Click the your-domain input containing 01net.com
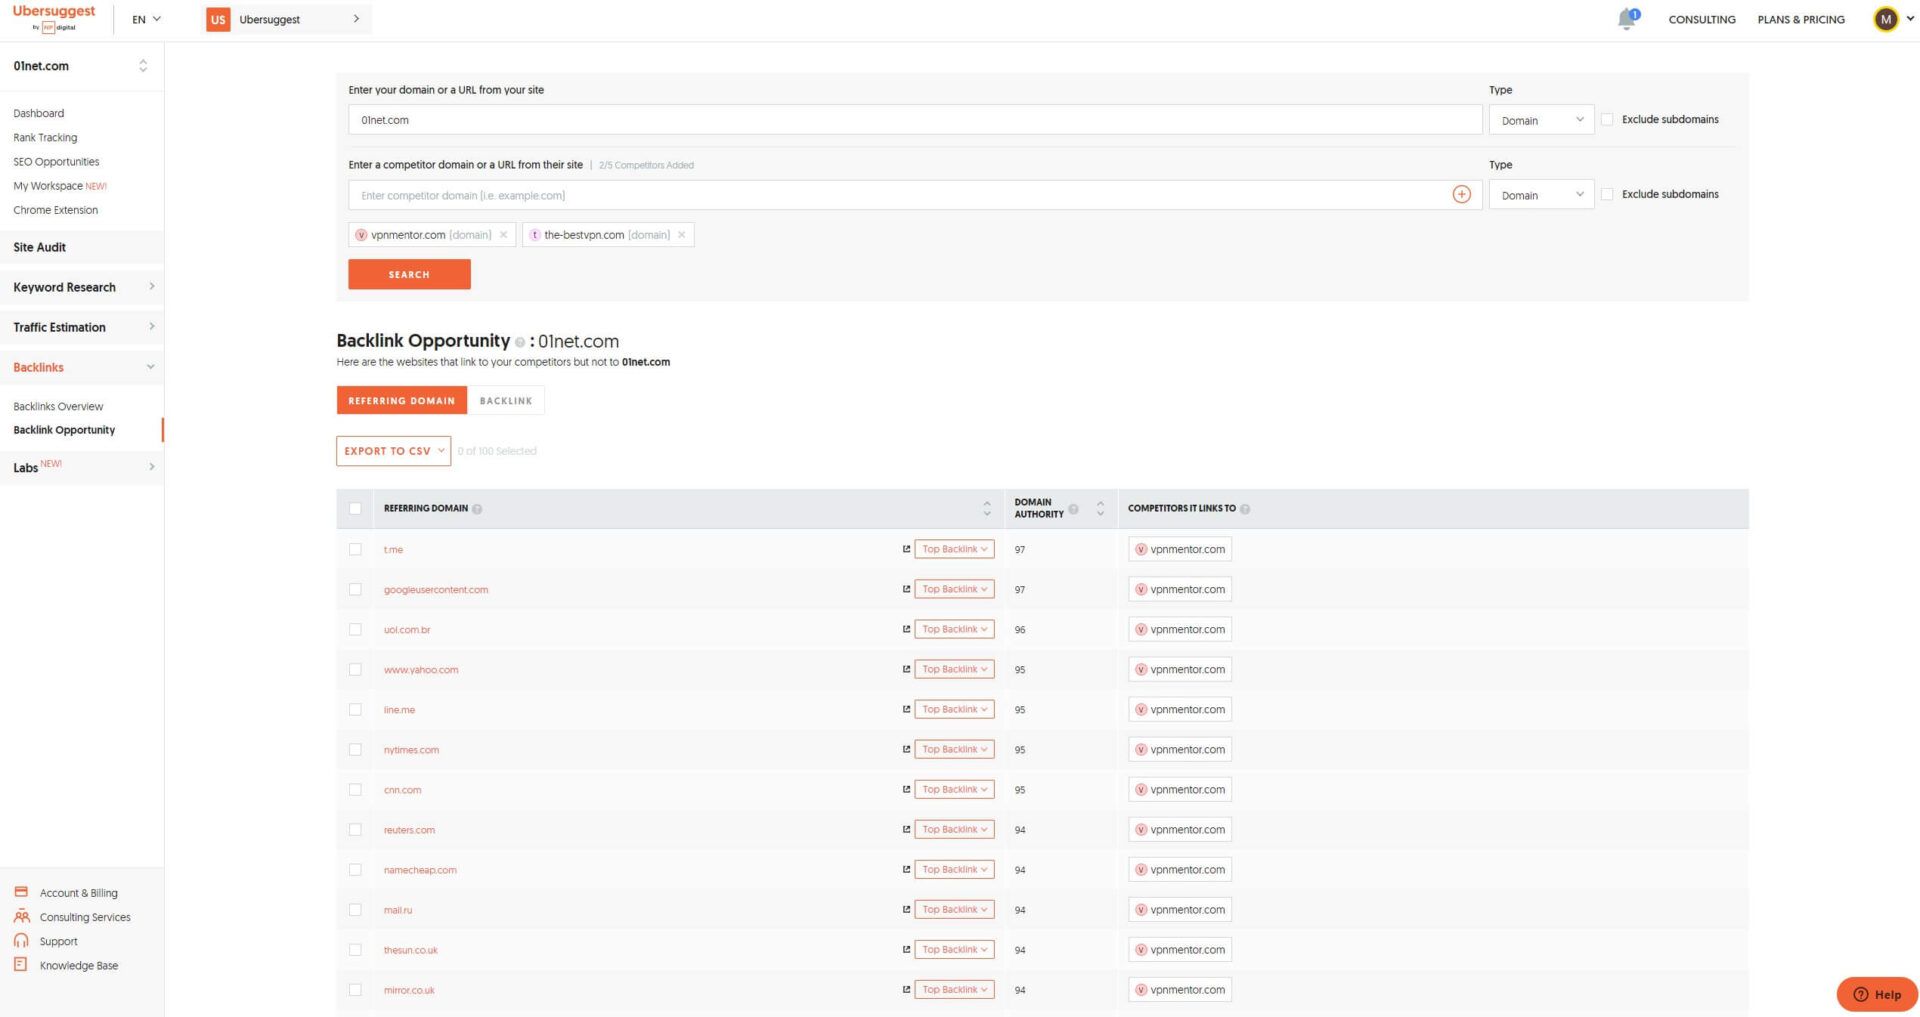 point(915,120)
